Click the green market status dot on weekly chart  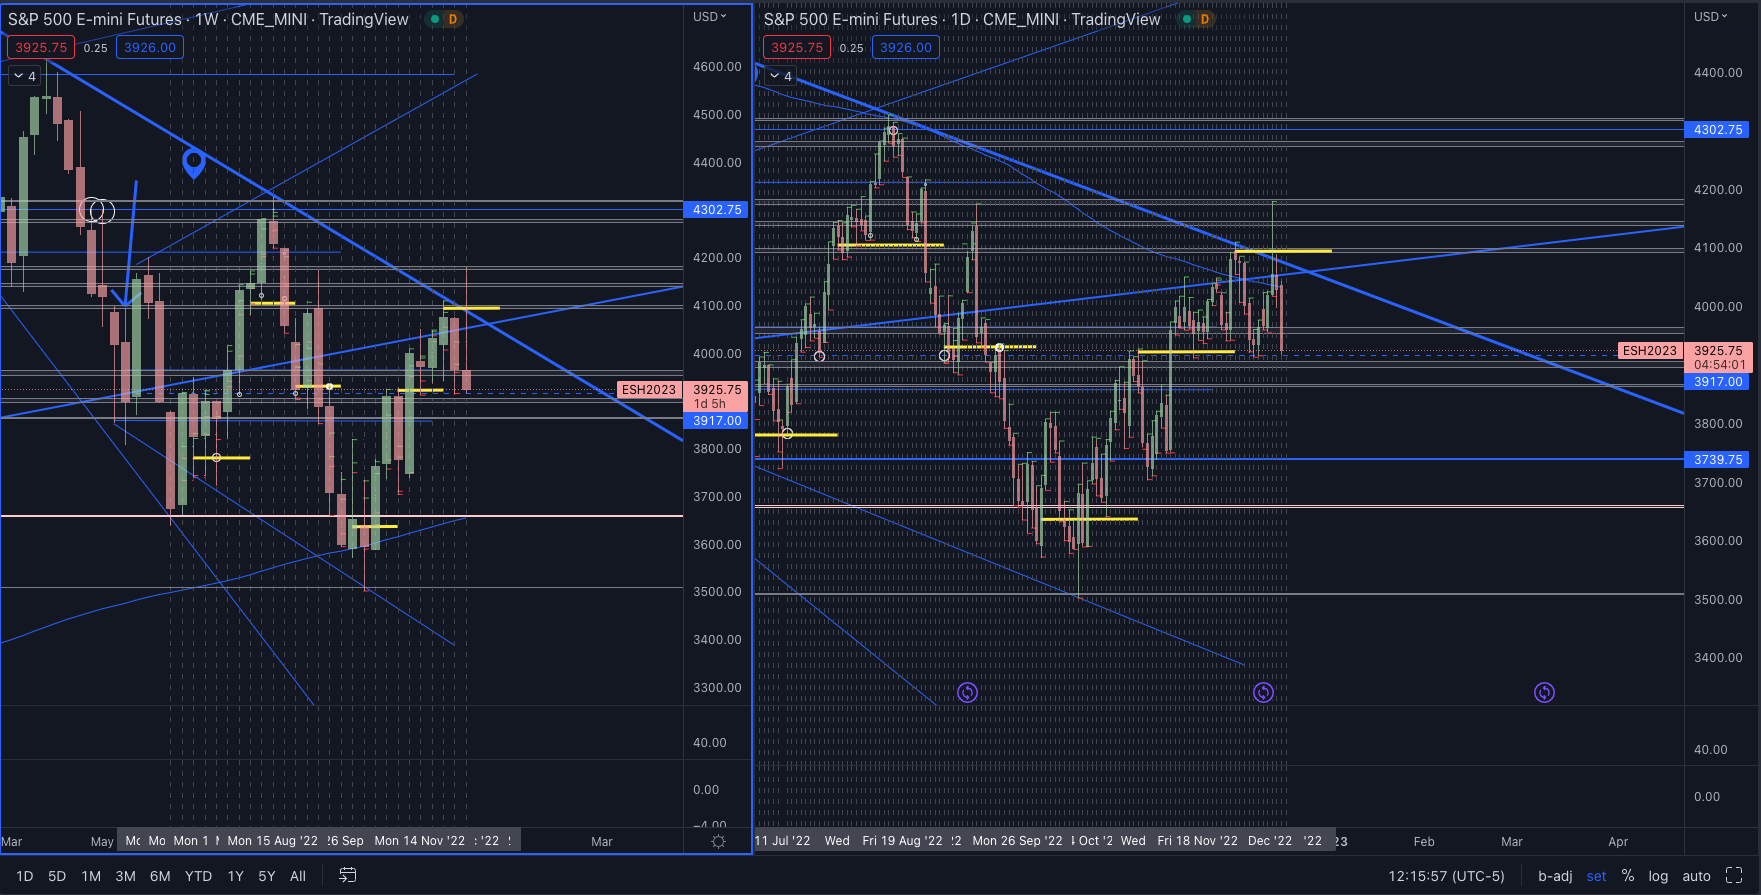pyautogui.click(x=435, y=19)
